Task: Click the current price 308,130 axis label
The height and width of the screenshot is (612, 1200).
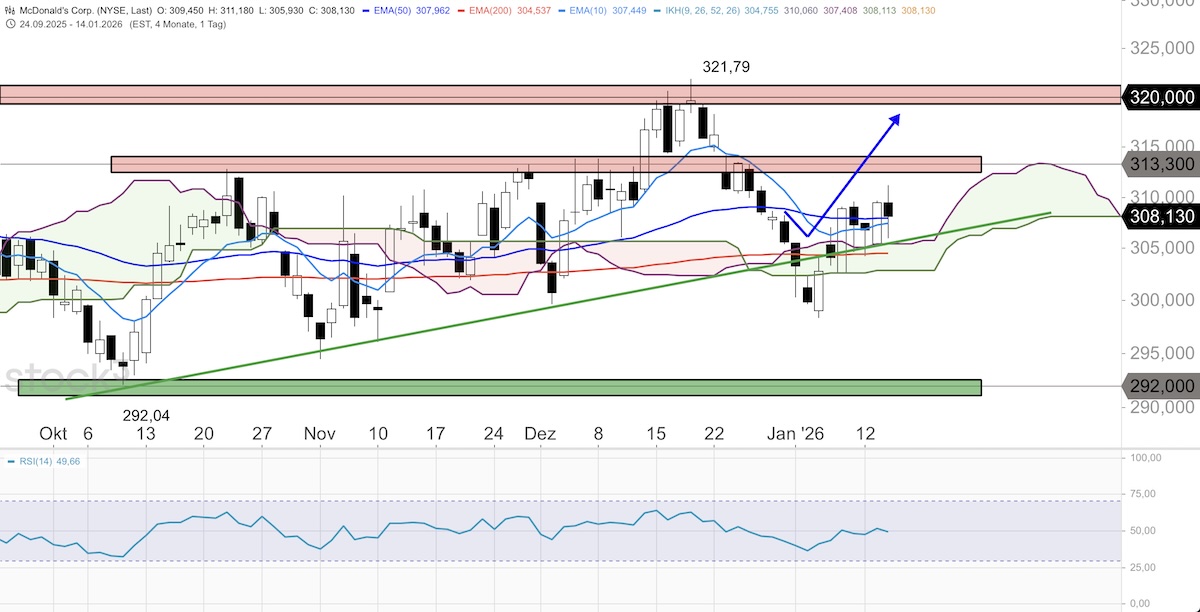Action: [1162, 216]
